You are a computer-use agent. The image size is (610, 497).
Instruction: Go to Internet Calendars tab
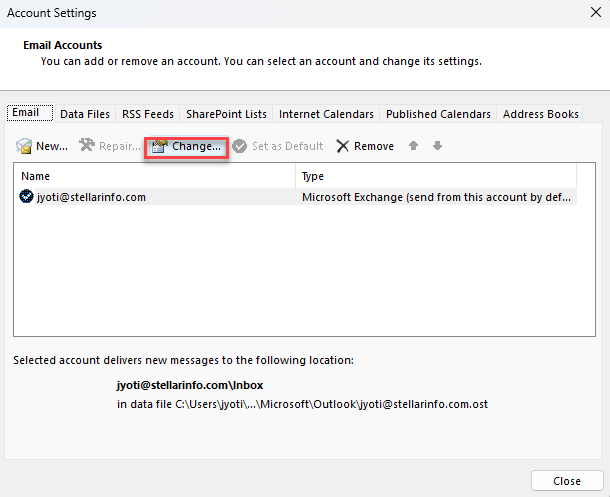coord(326,114)
